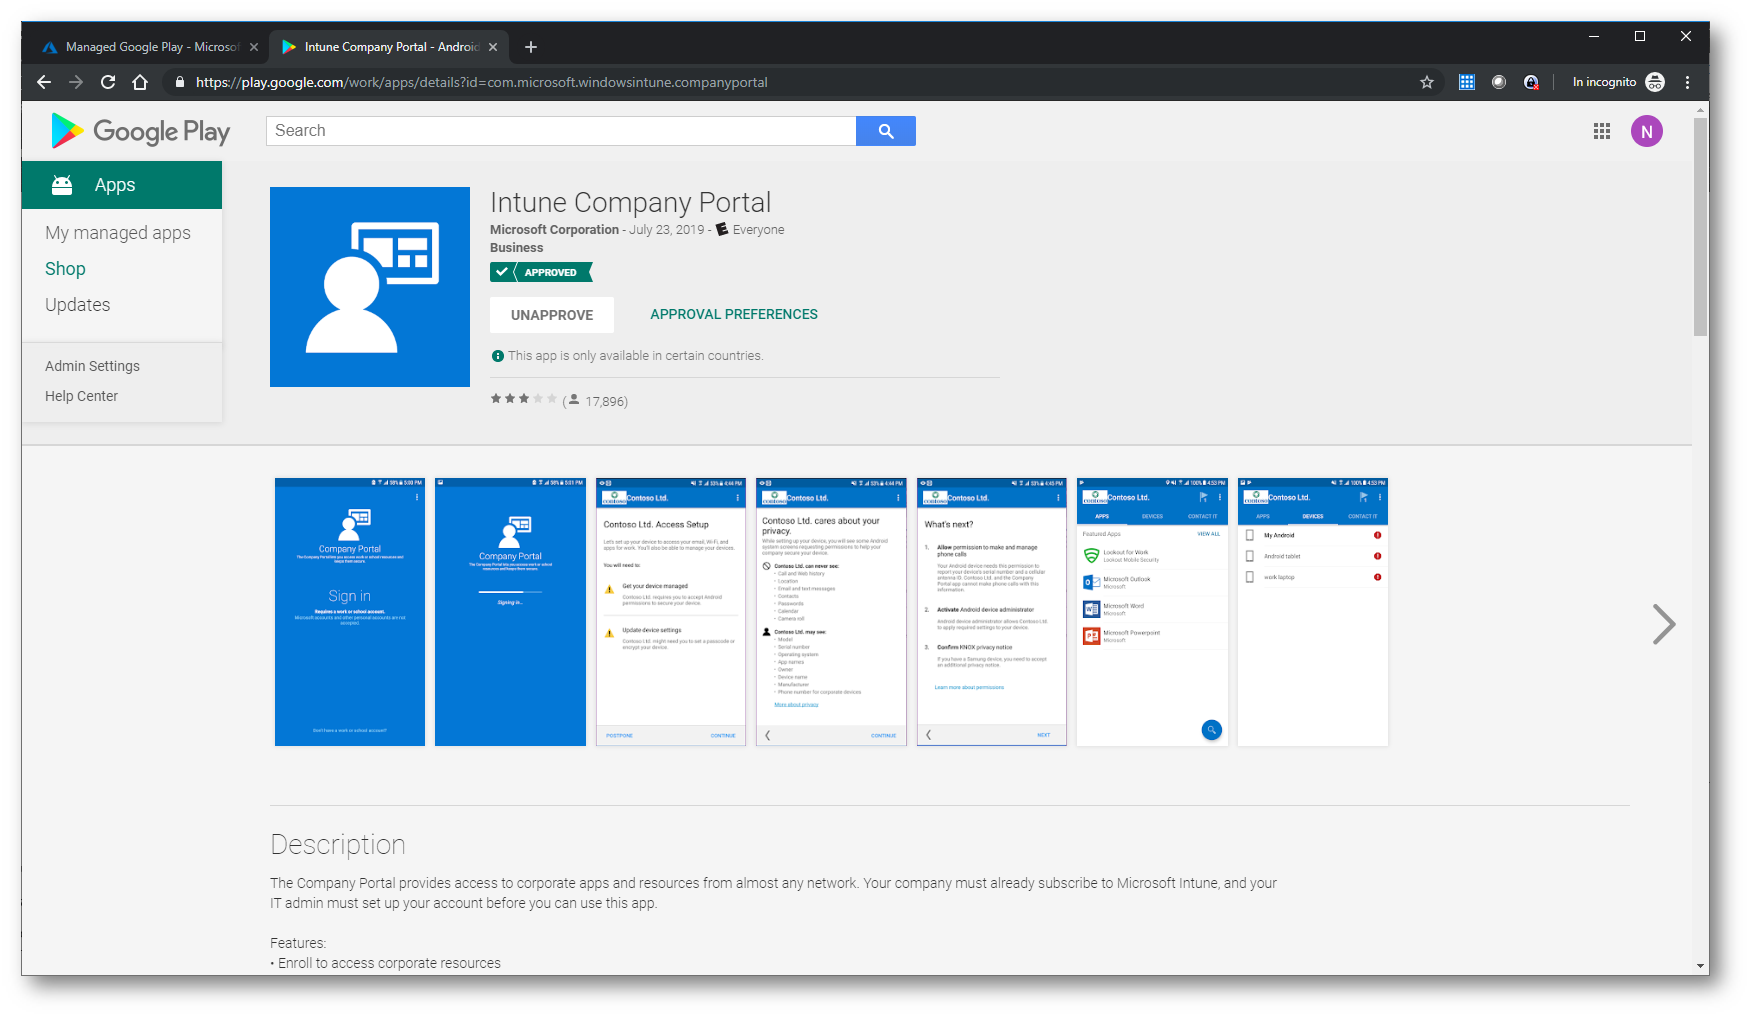
Task: Click the UNAPPROVE button
Action: 552,315
